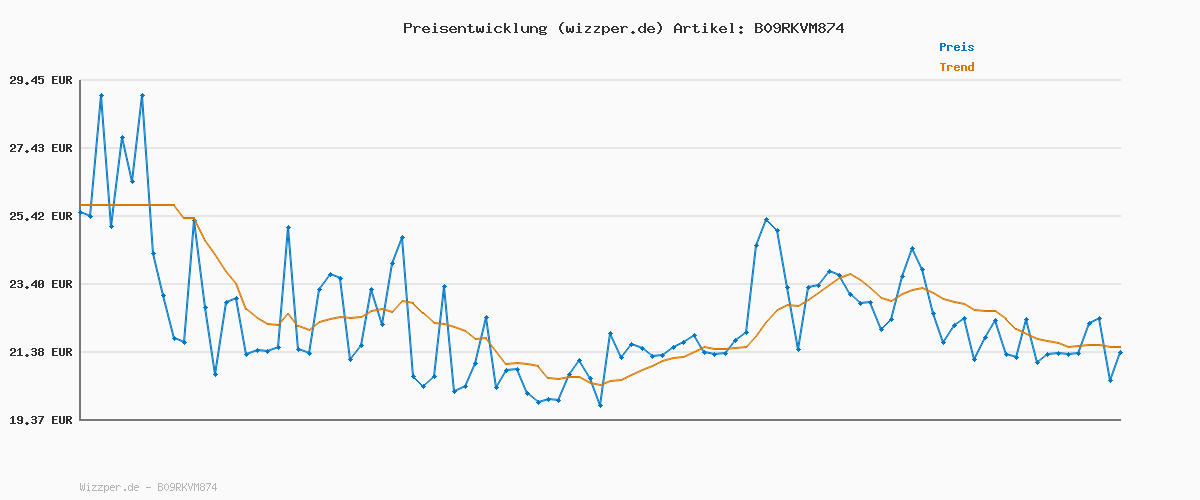This screenshot has height=500, width=1200.
Task: Click the 21.38 EUR axis label
Action: pos(41,352)
